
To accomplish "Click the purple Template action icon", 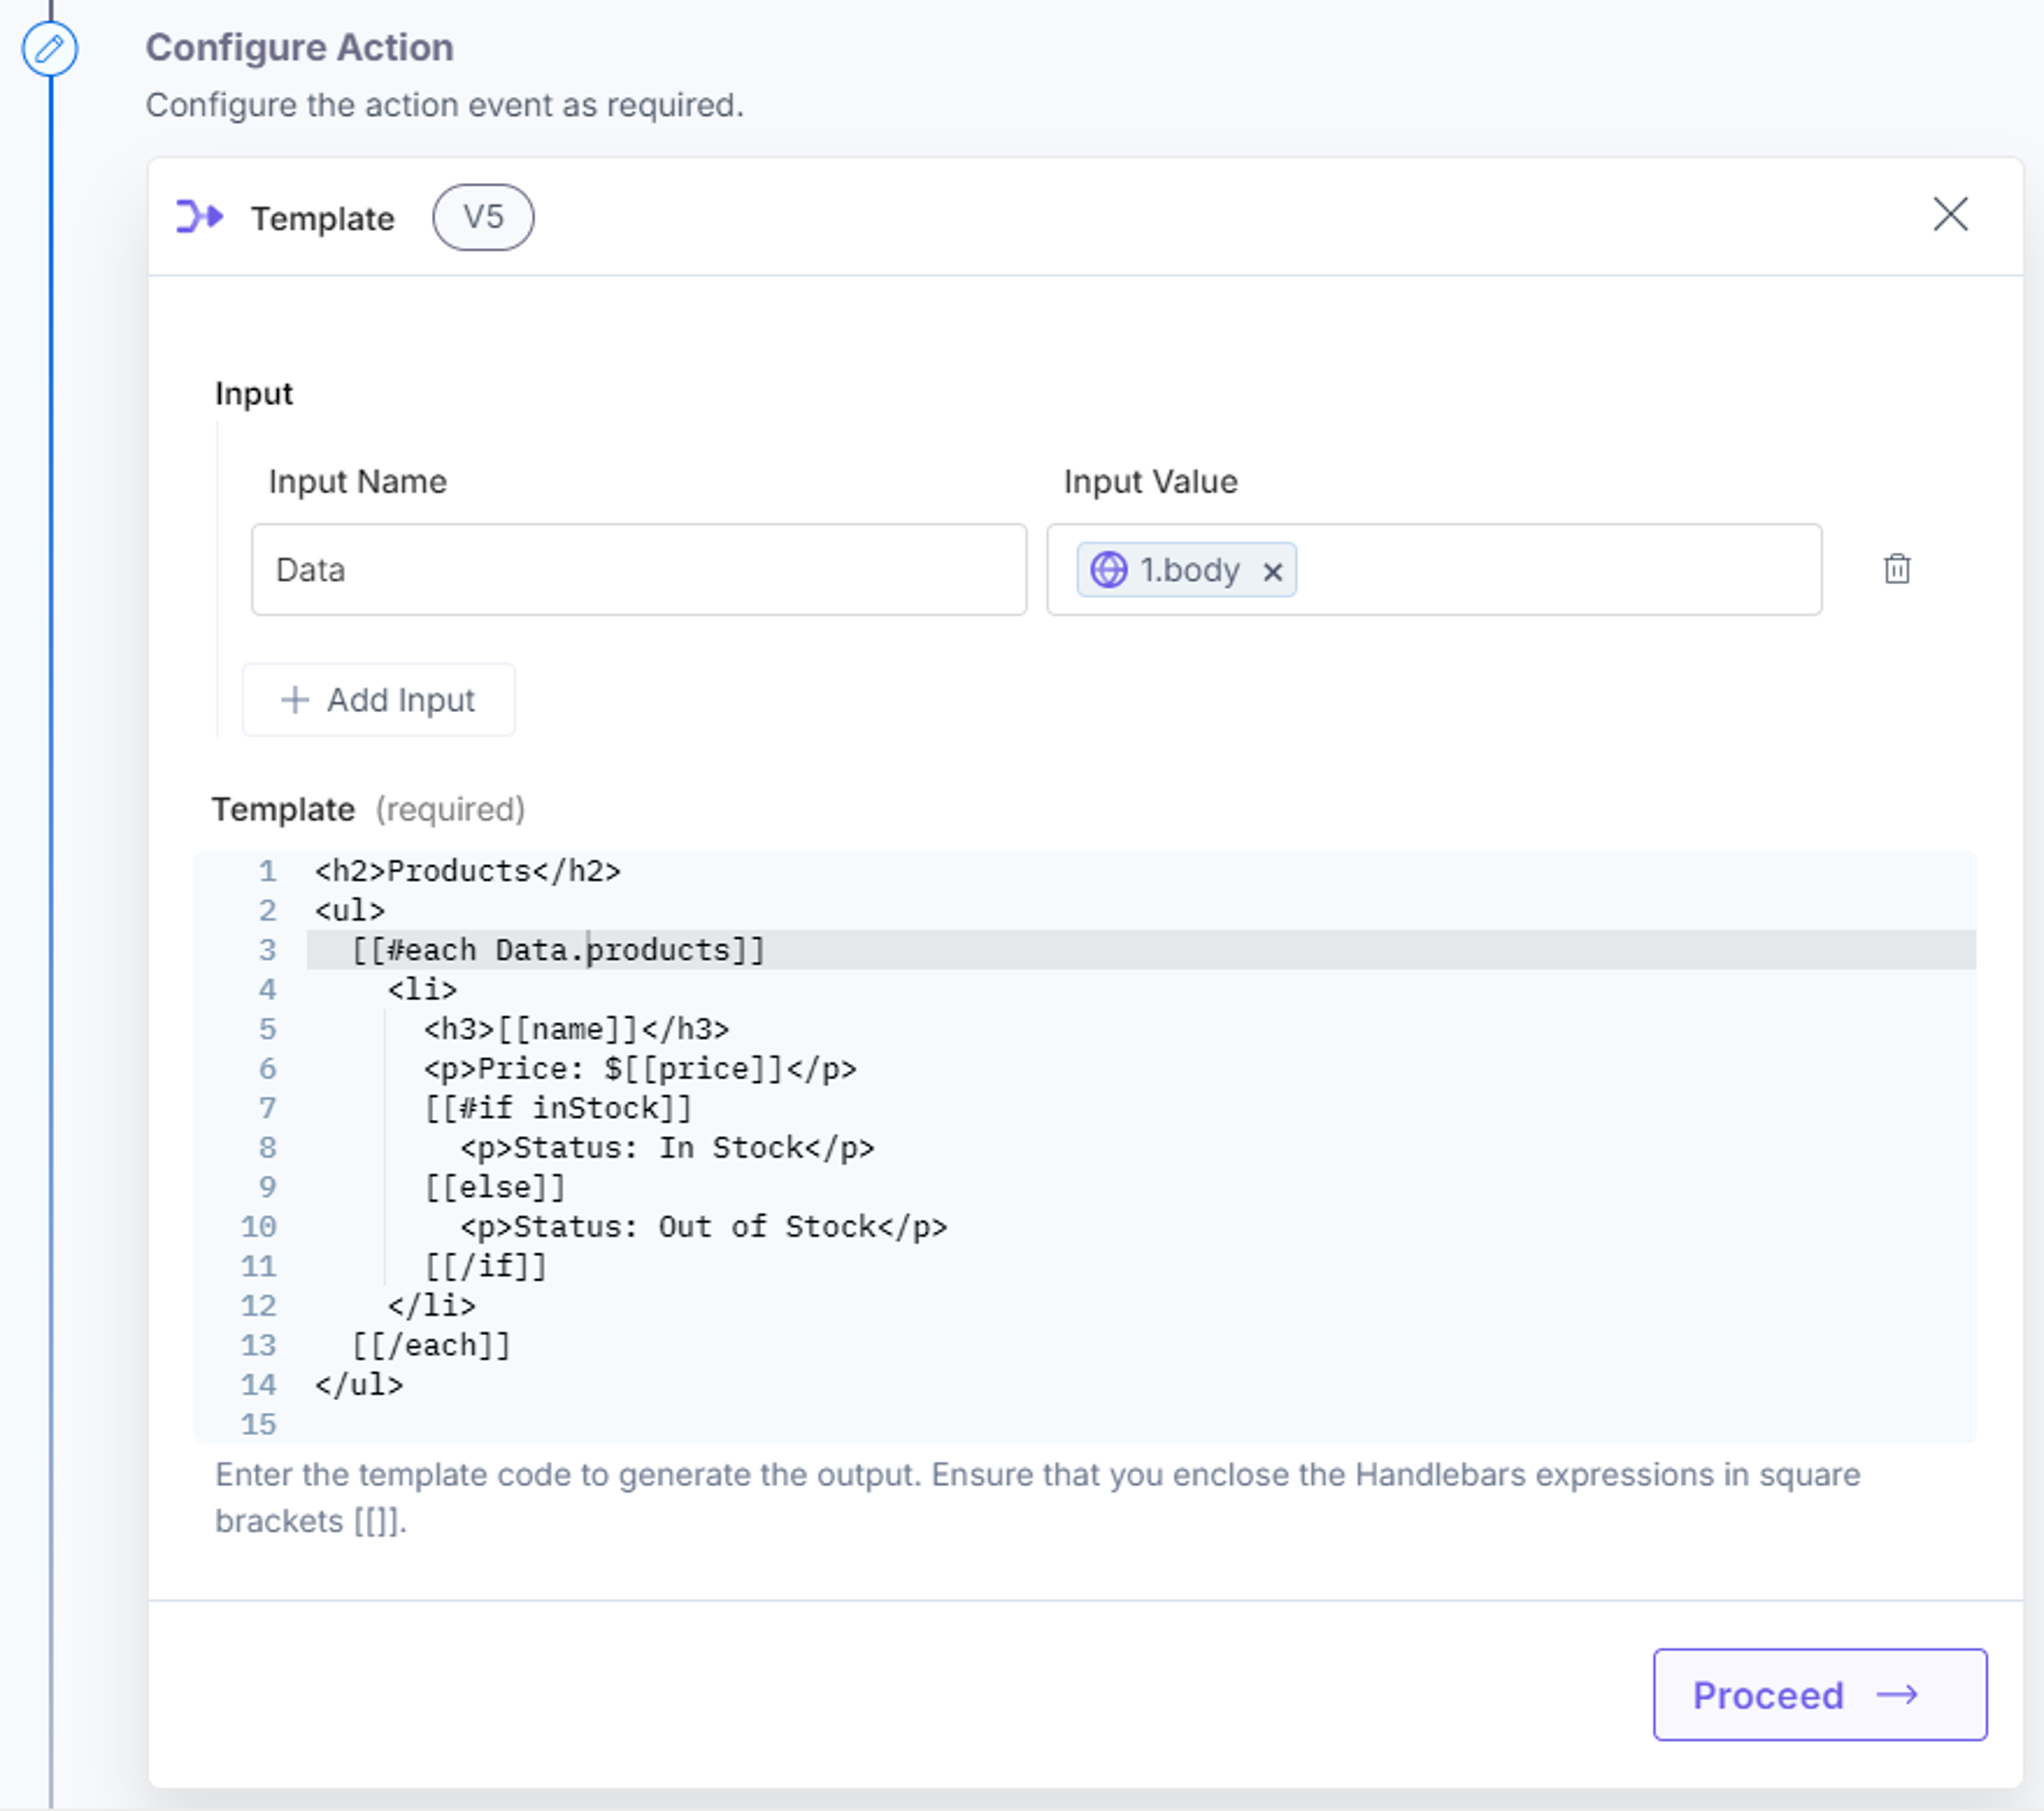I will 199,216.
